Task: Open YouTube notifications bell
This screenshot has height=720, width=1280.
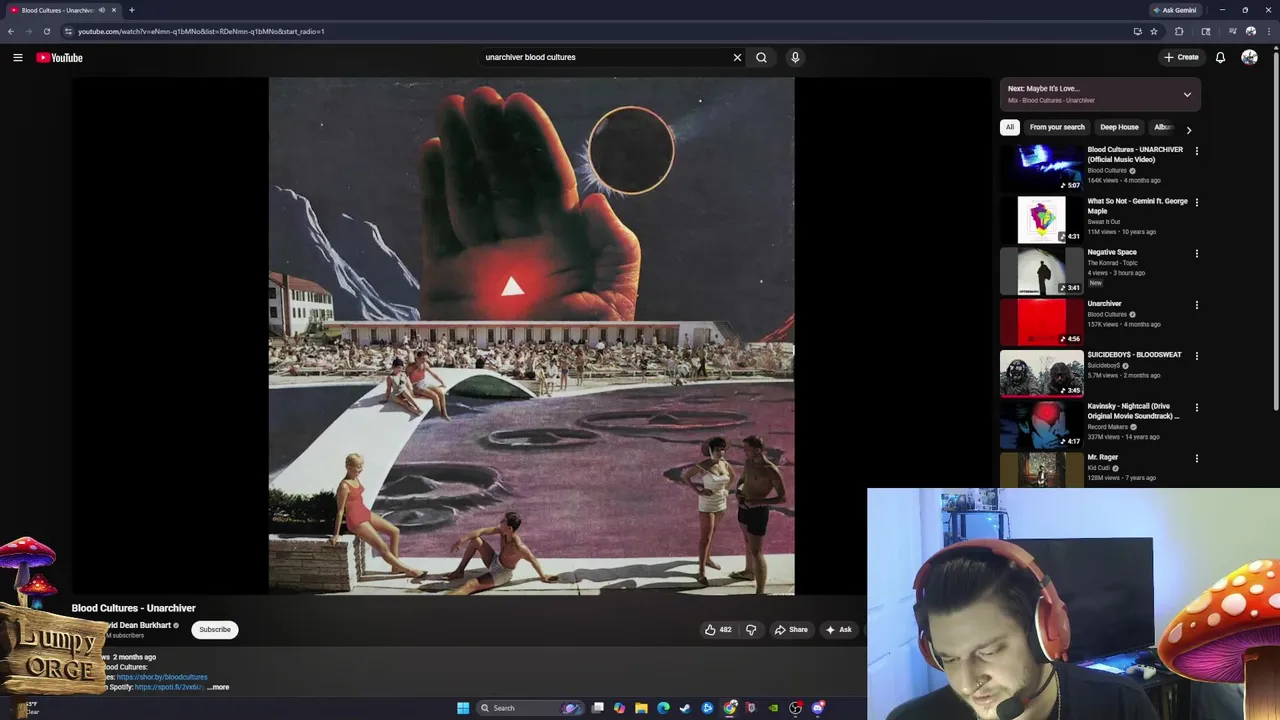Action: click(1220, 57)
